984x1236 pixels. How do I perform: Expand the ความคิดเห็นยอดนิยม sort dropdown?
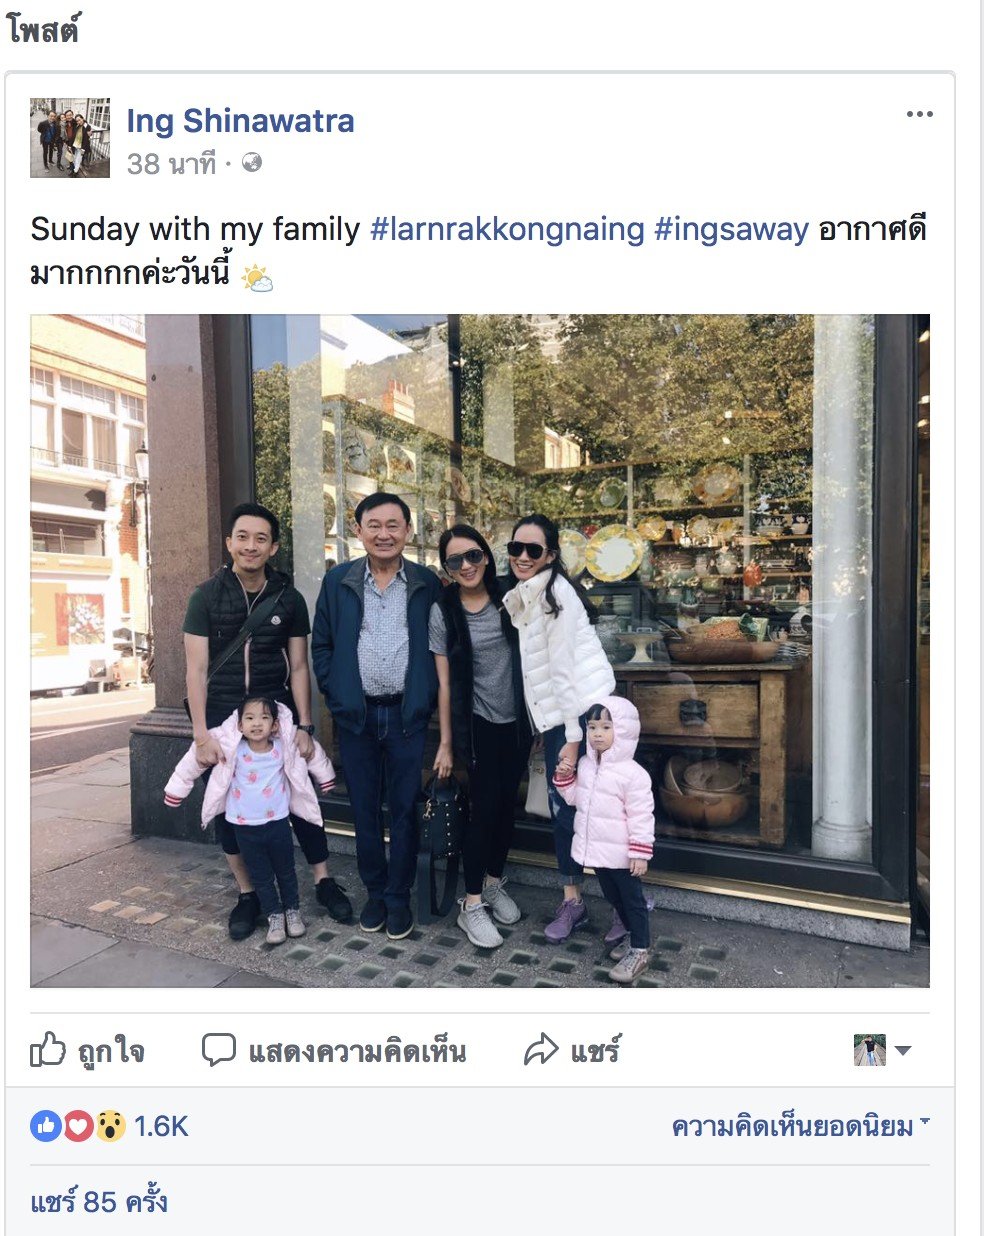tap(800, 1127)
